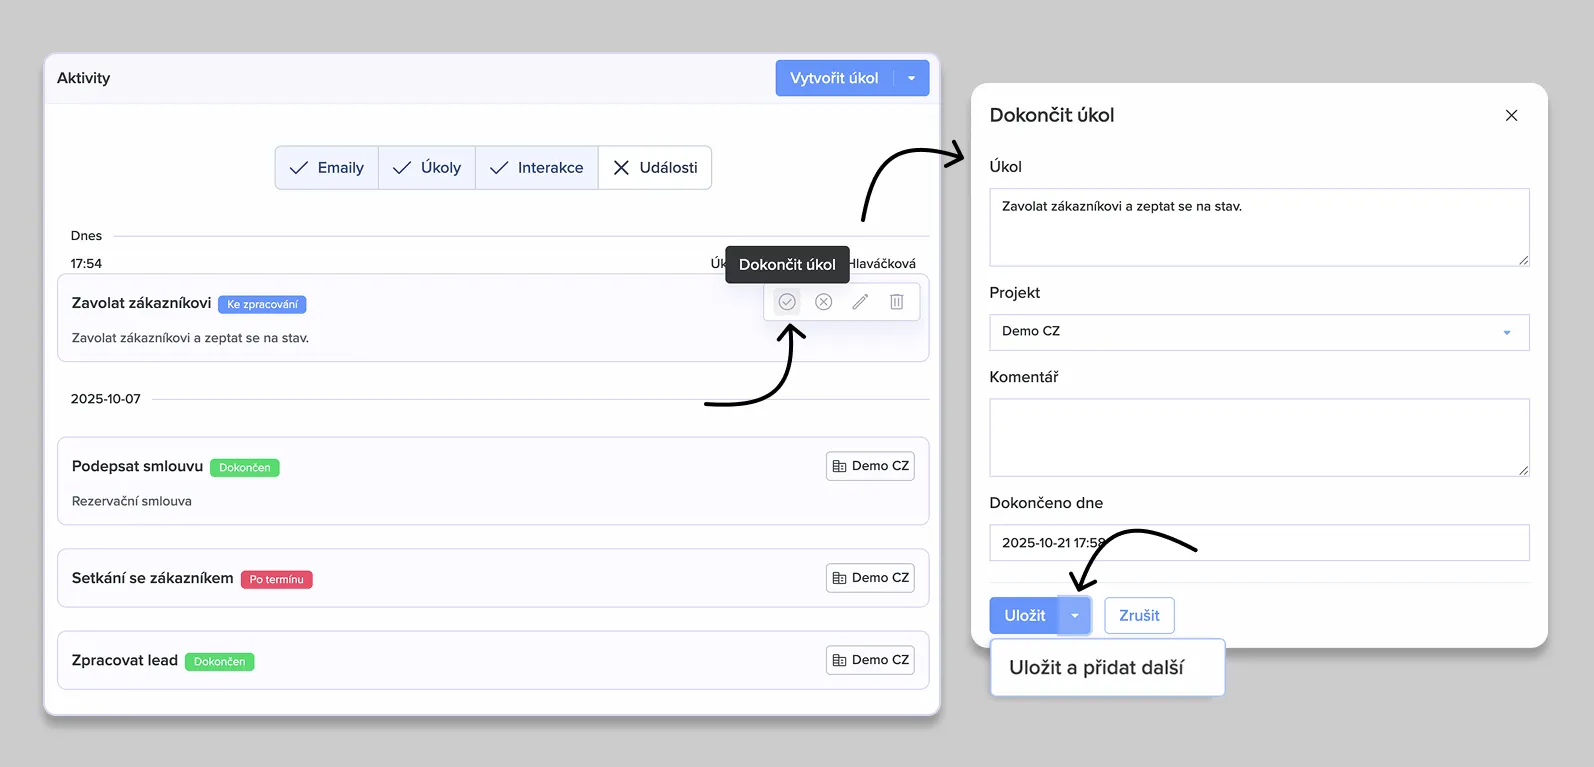Open the Vytvořit úkol dropdown arrow
1594x767 pixels.
pyautogui.click(x=911, y=78)
